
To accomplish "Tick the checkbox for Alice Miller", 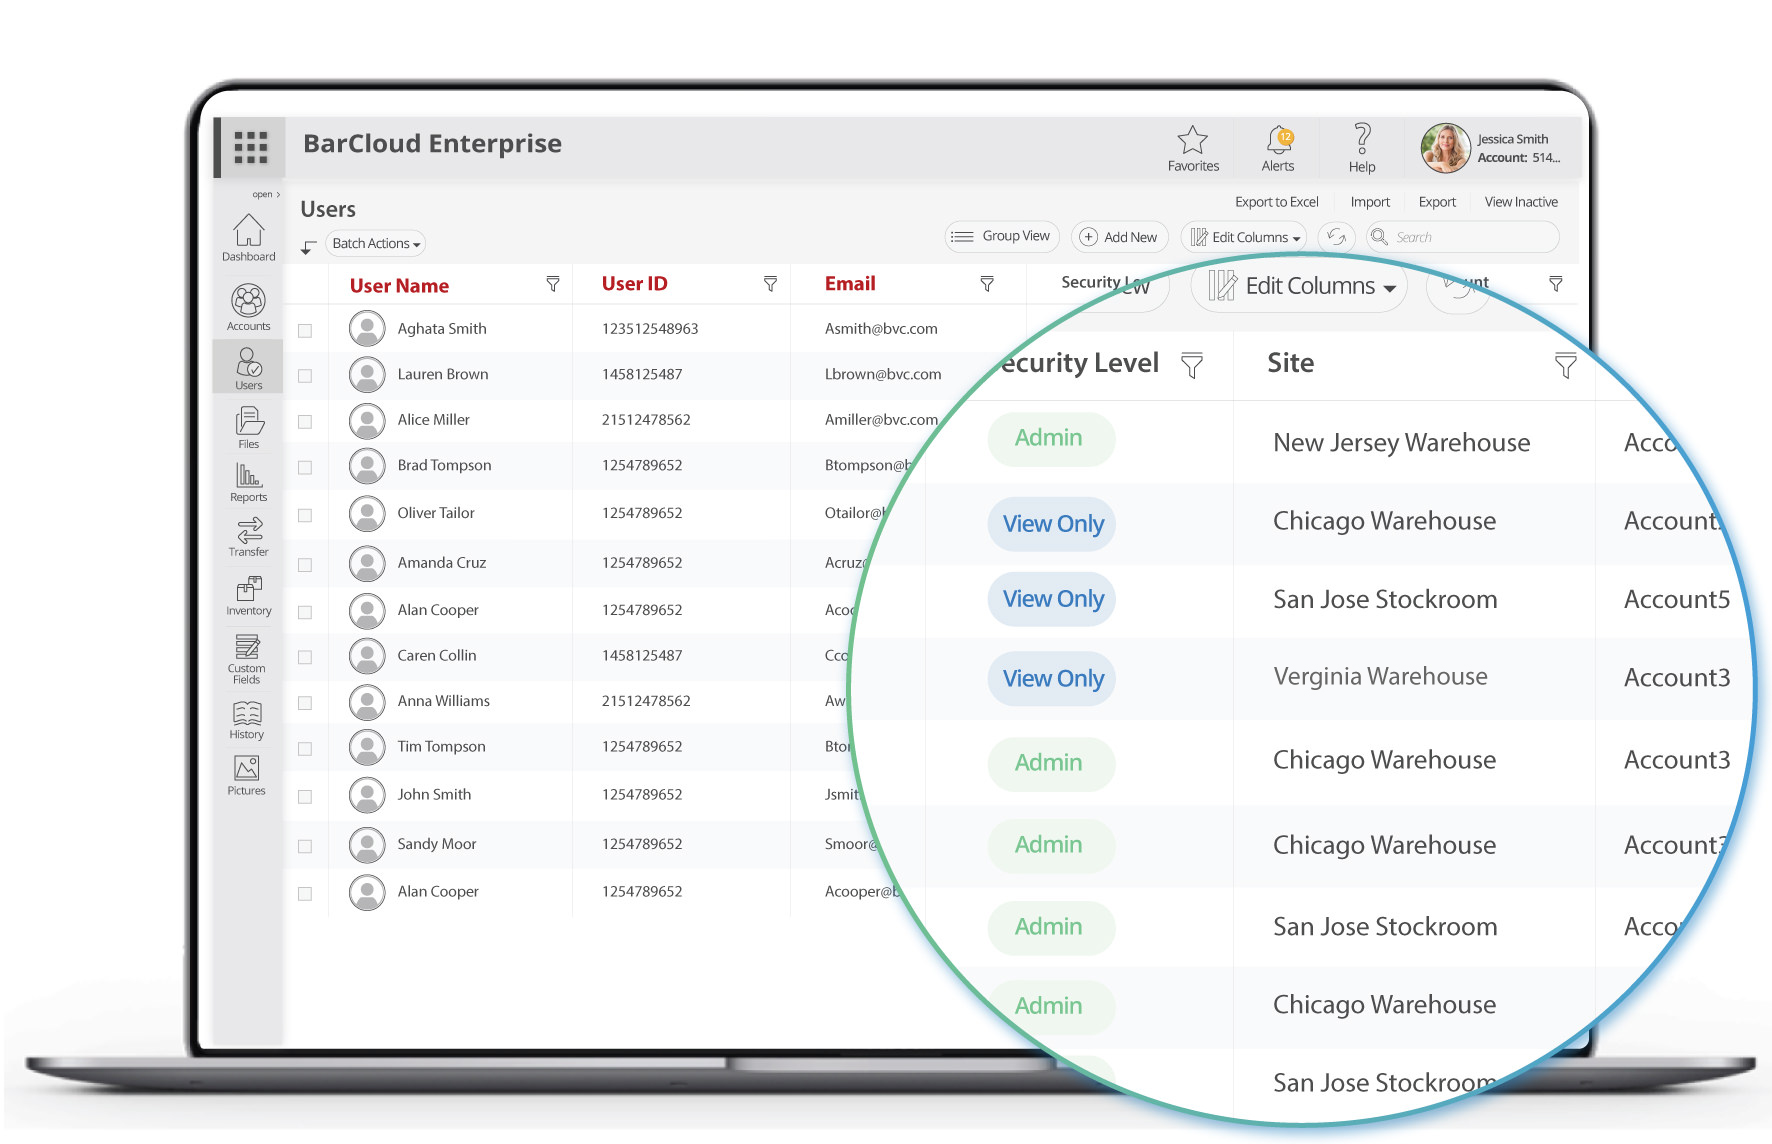I will point(305,422).
